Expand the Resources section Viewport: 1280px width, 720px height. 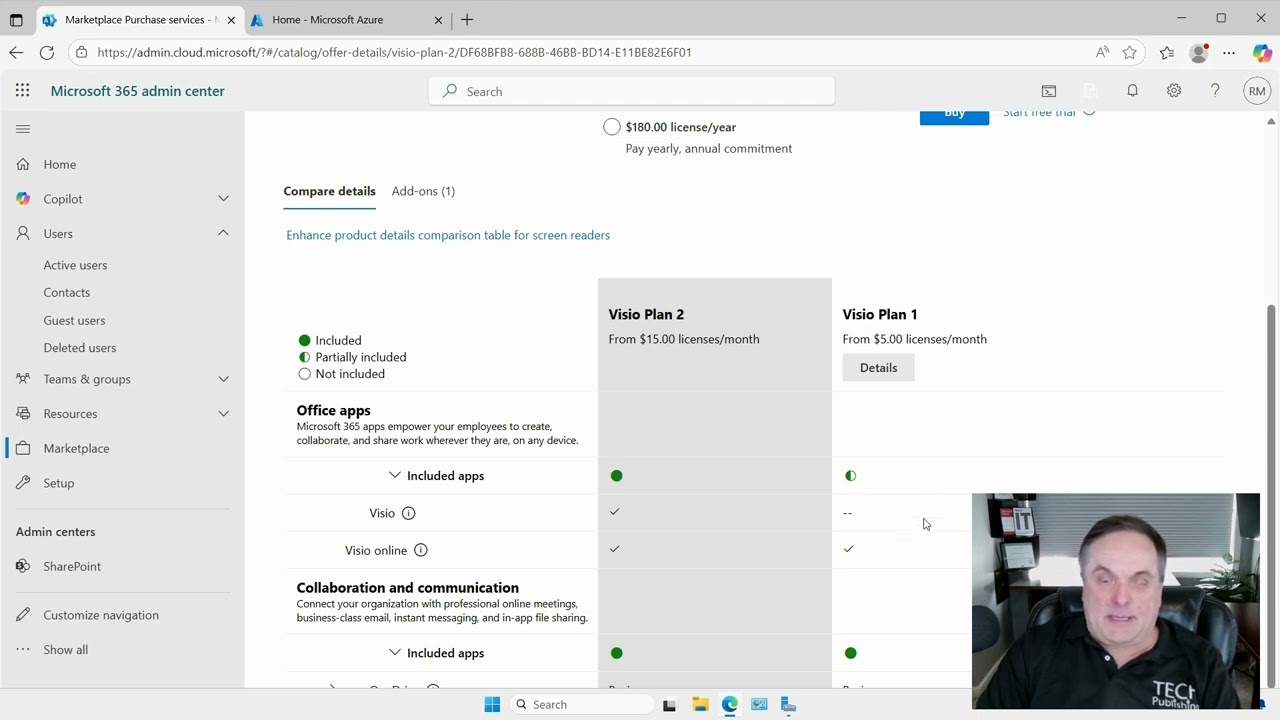[223, 413]
